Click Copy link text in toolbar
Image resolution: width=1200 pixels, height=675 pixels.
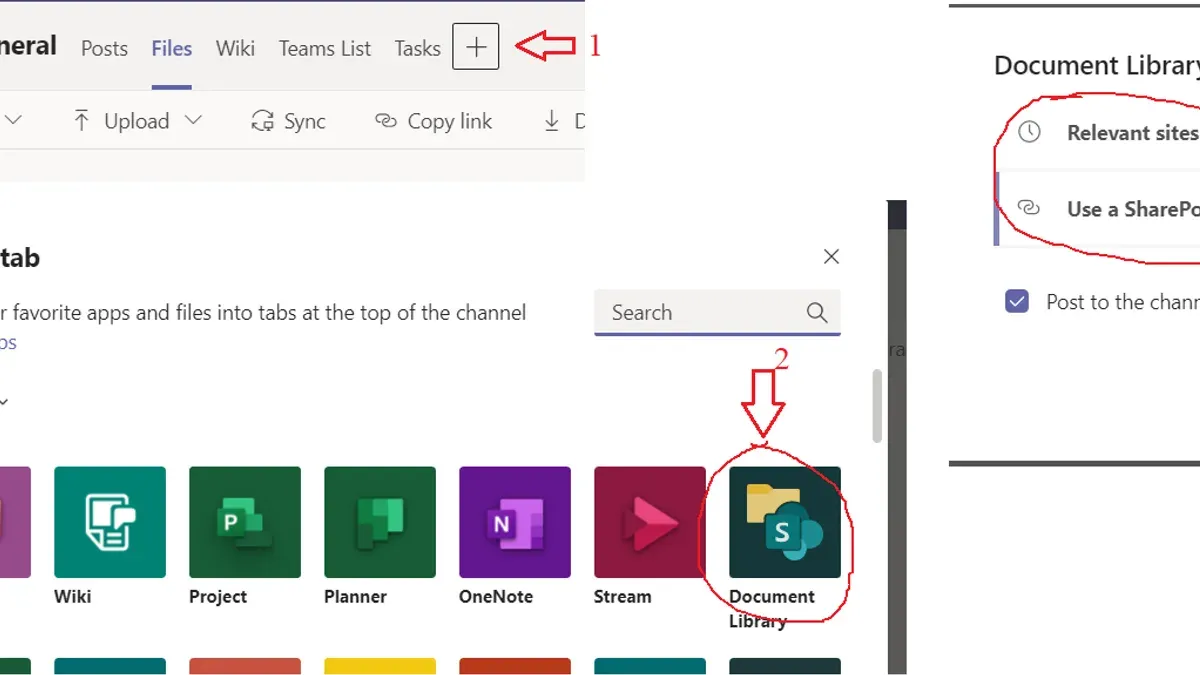pos(450,121)
